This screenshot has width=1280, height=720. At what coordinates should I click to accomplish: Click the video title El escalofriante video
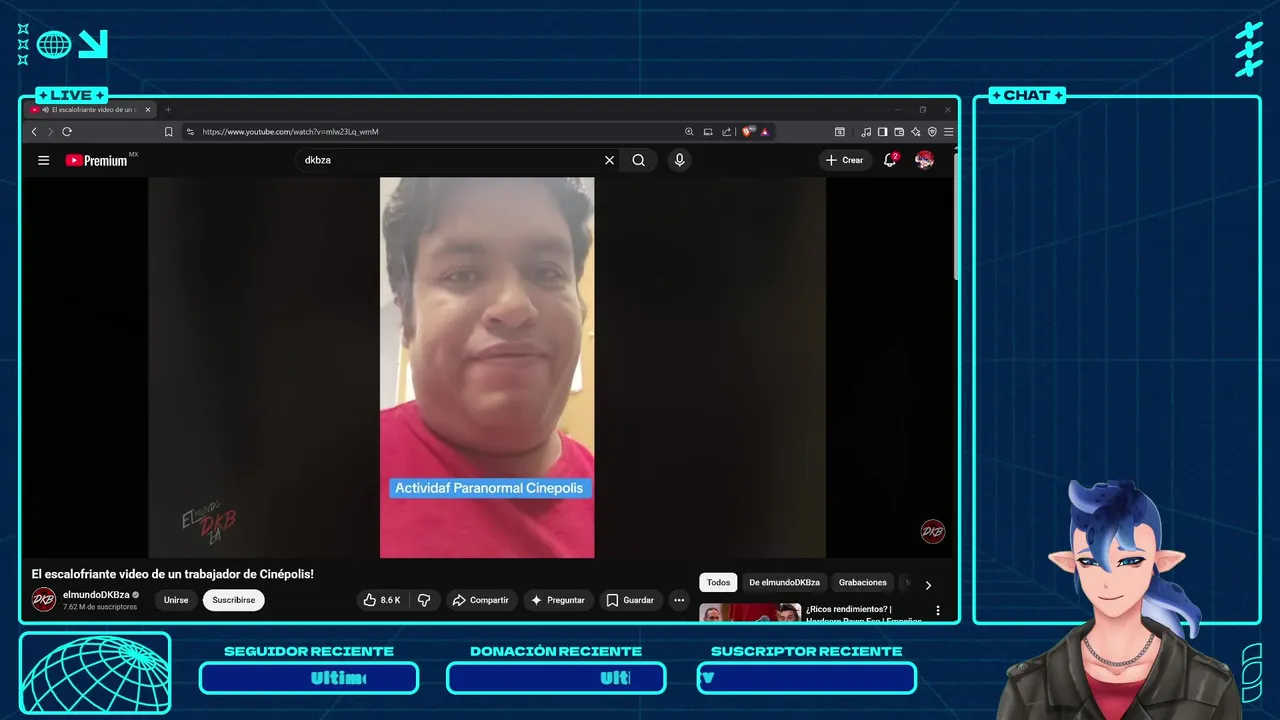tap(173, 574)
